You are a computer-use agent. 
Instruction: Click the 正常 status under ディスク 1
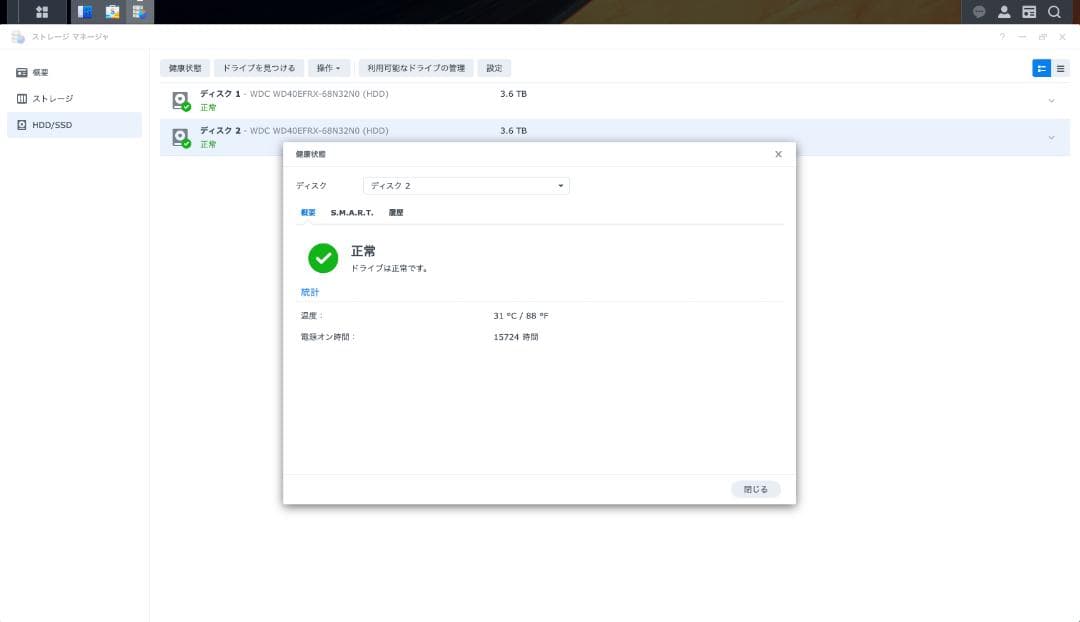tap(208, 107)
